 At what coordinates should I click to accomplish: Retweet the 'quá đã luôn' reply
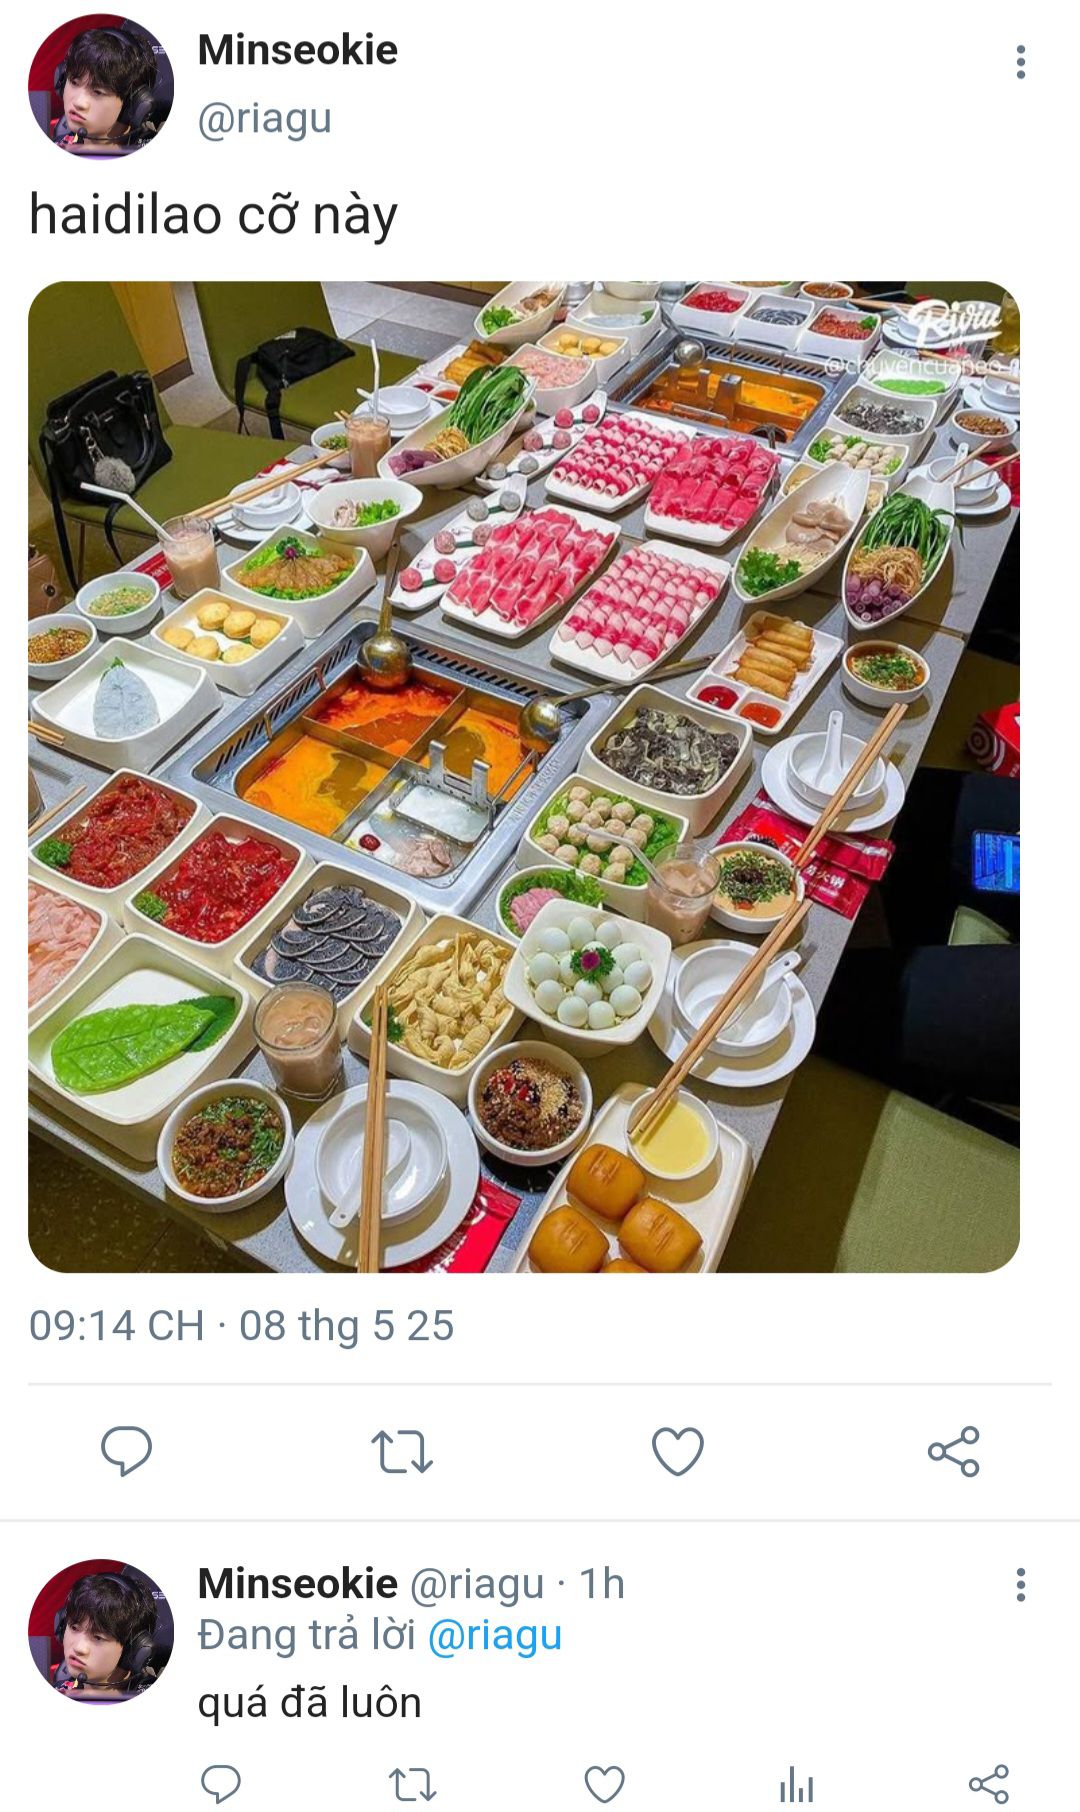point(411,1784)
